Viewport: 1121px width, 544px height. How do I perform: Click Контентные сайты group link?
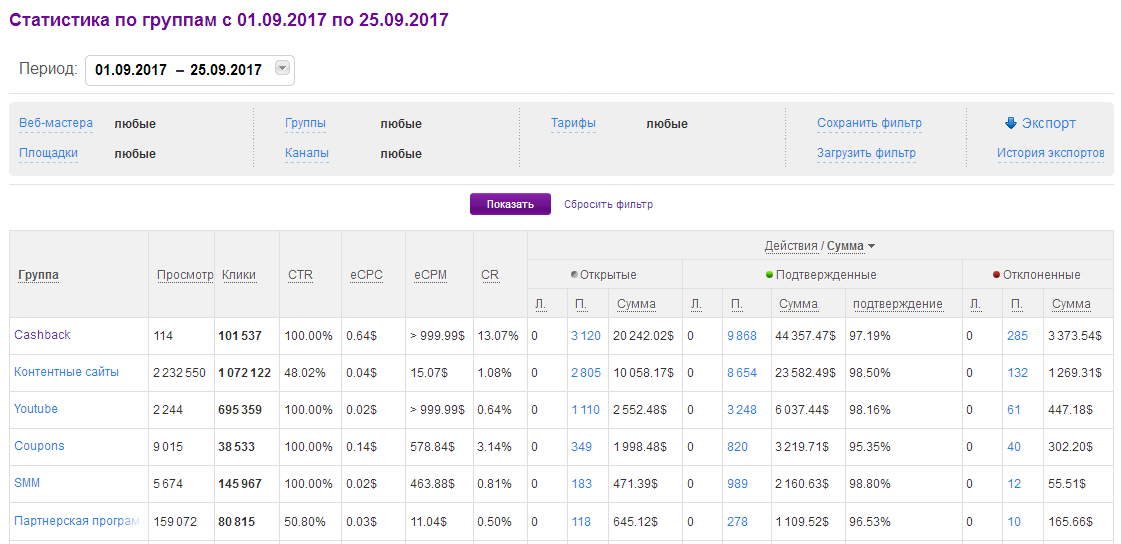(x=66, y=372)
